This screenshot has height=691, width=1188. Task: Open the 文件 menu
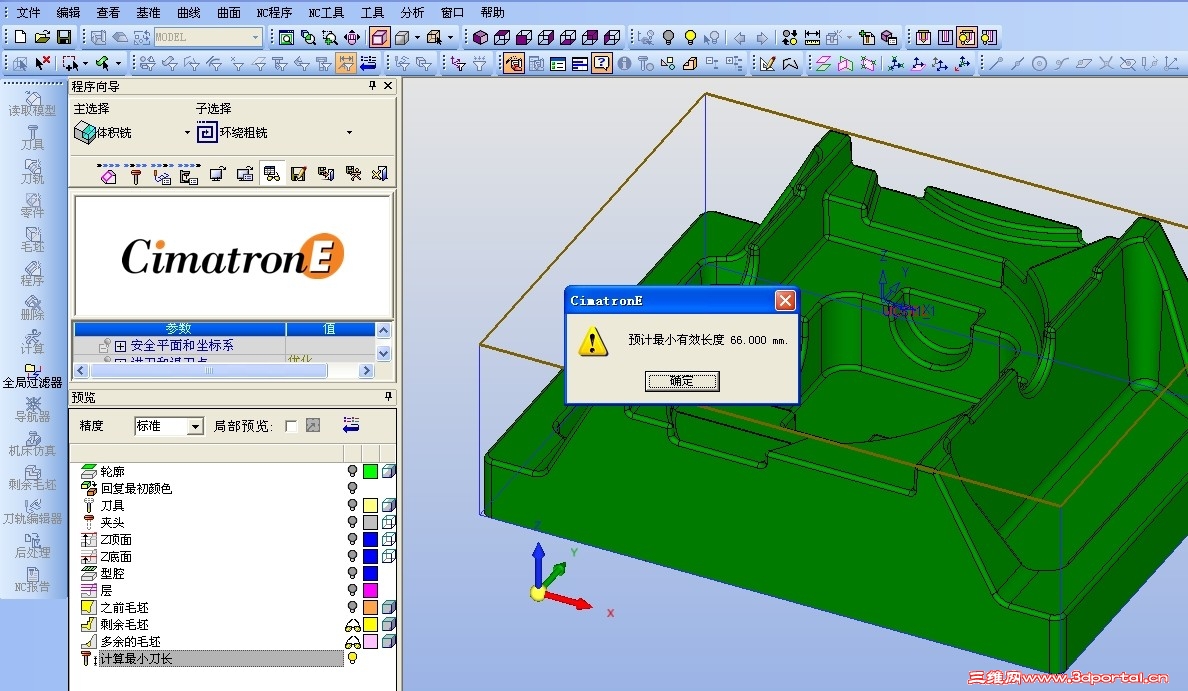click(29, 12)
